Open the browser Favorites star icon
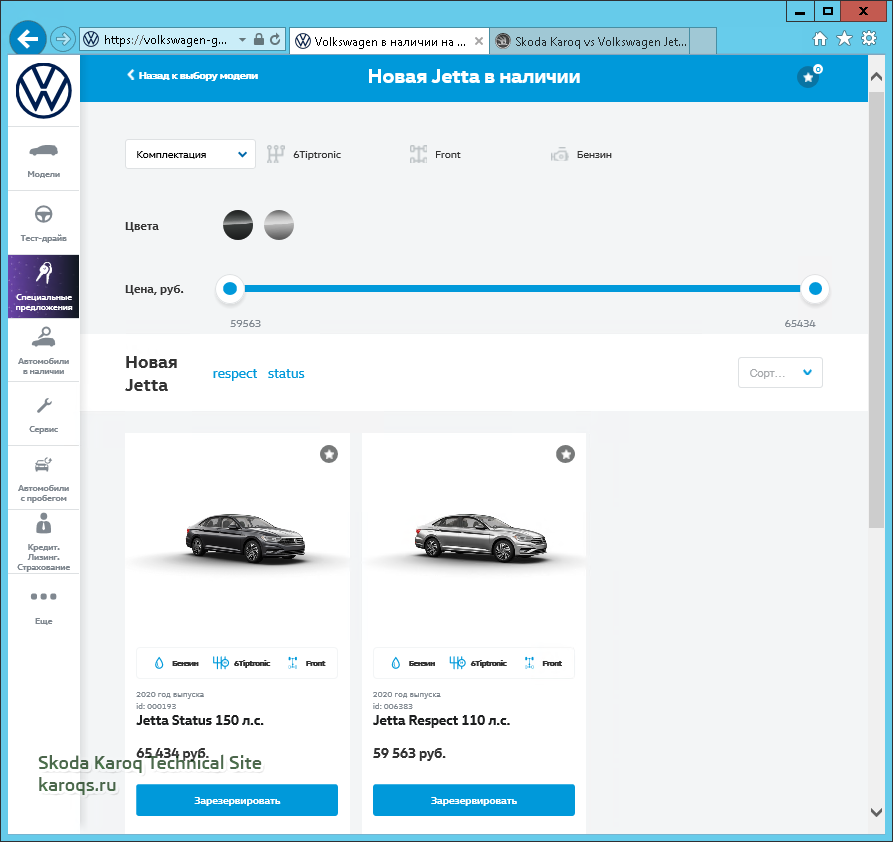 click(x=844, y=39)
